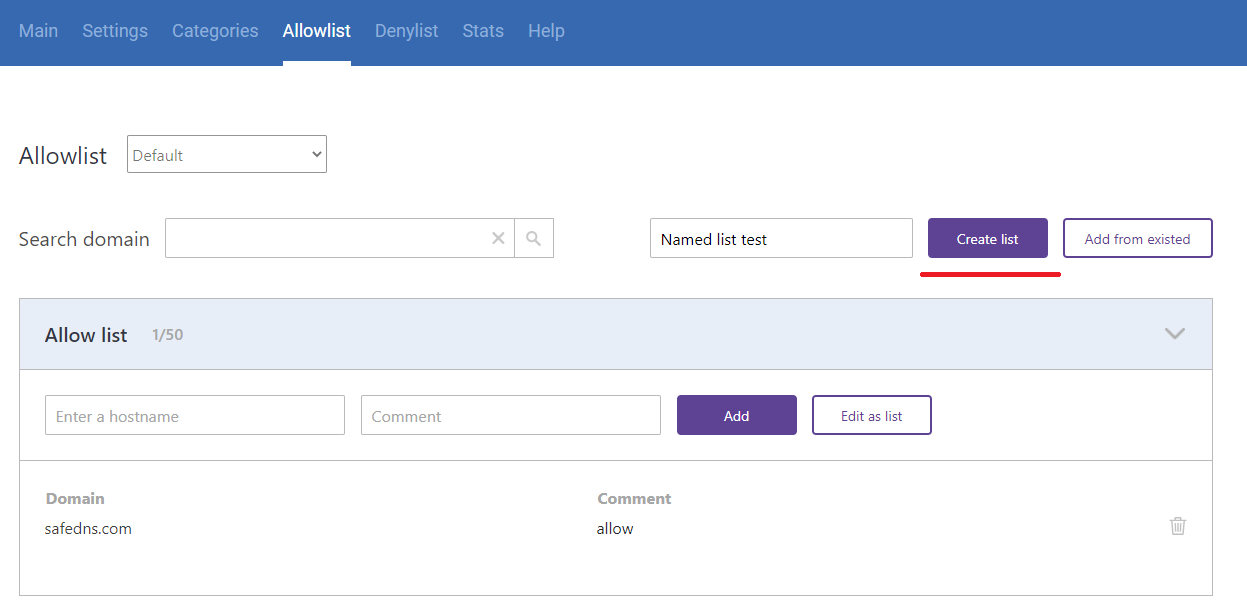The height and width of the screenshot is (608, 1247).
Task: Click the Allow list panel title
Action: tap(86, 335)
